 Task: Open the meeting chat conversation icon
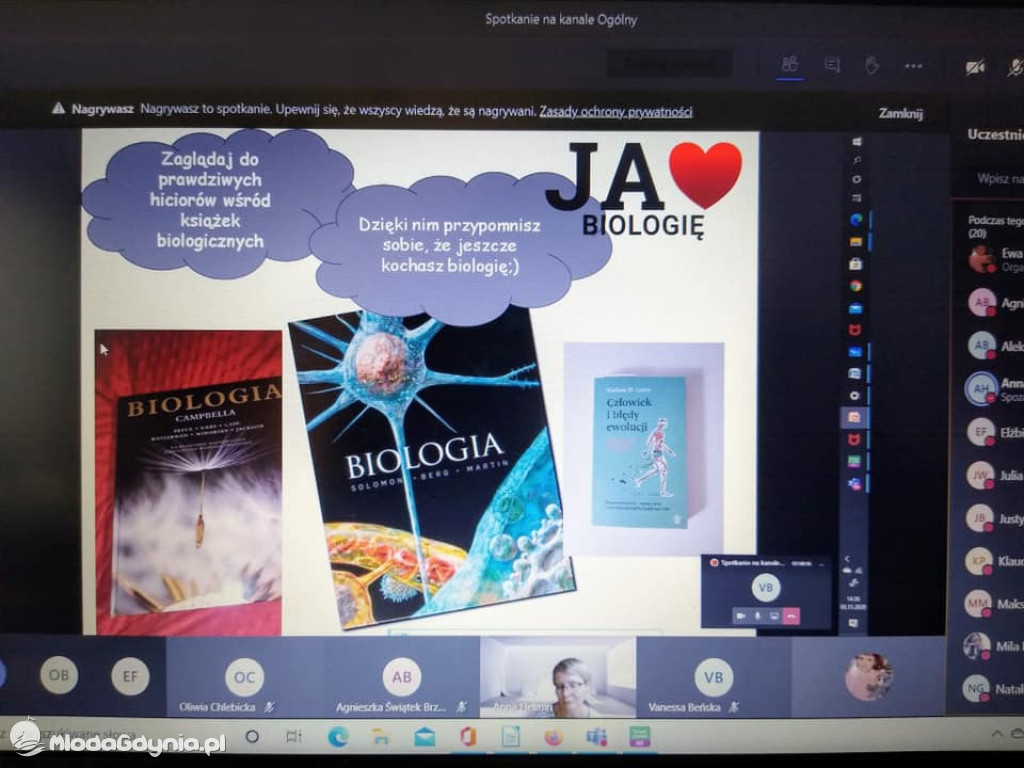click(x=831, y=64)
